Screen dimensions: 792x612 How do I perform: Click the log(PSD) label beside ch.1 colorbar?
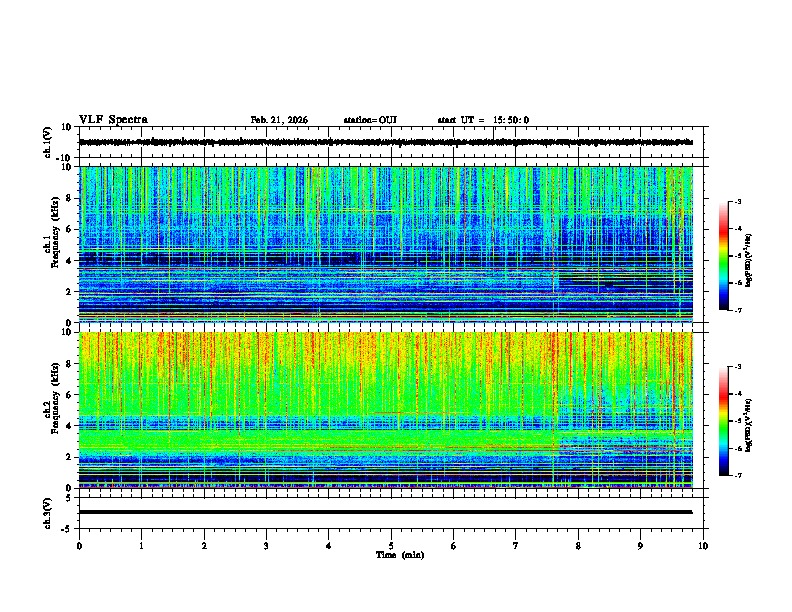749,260
